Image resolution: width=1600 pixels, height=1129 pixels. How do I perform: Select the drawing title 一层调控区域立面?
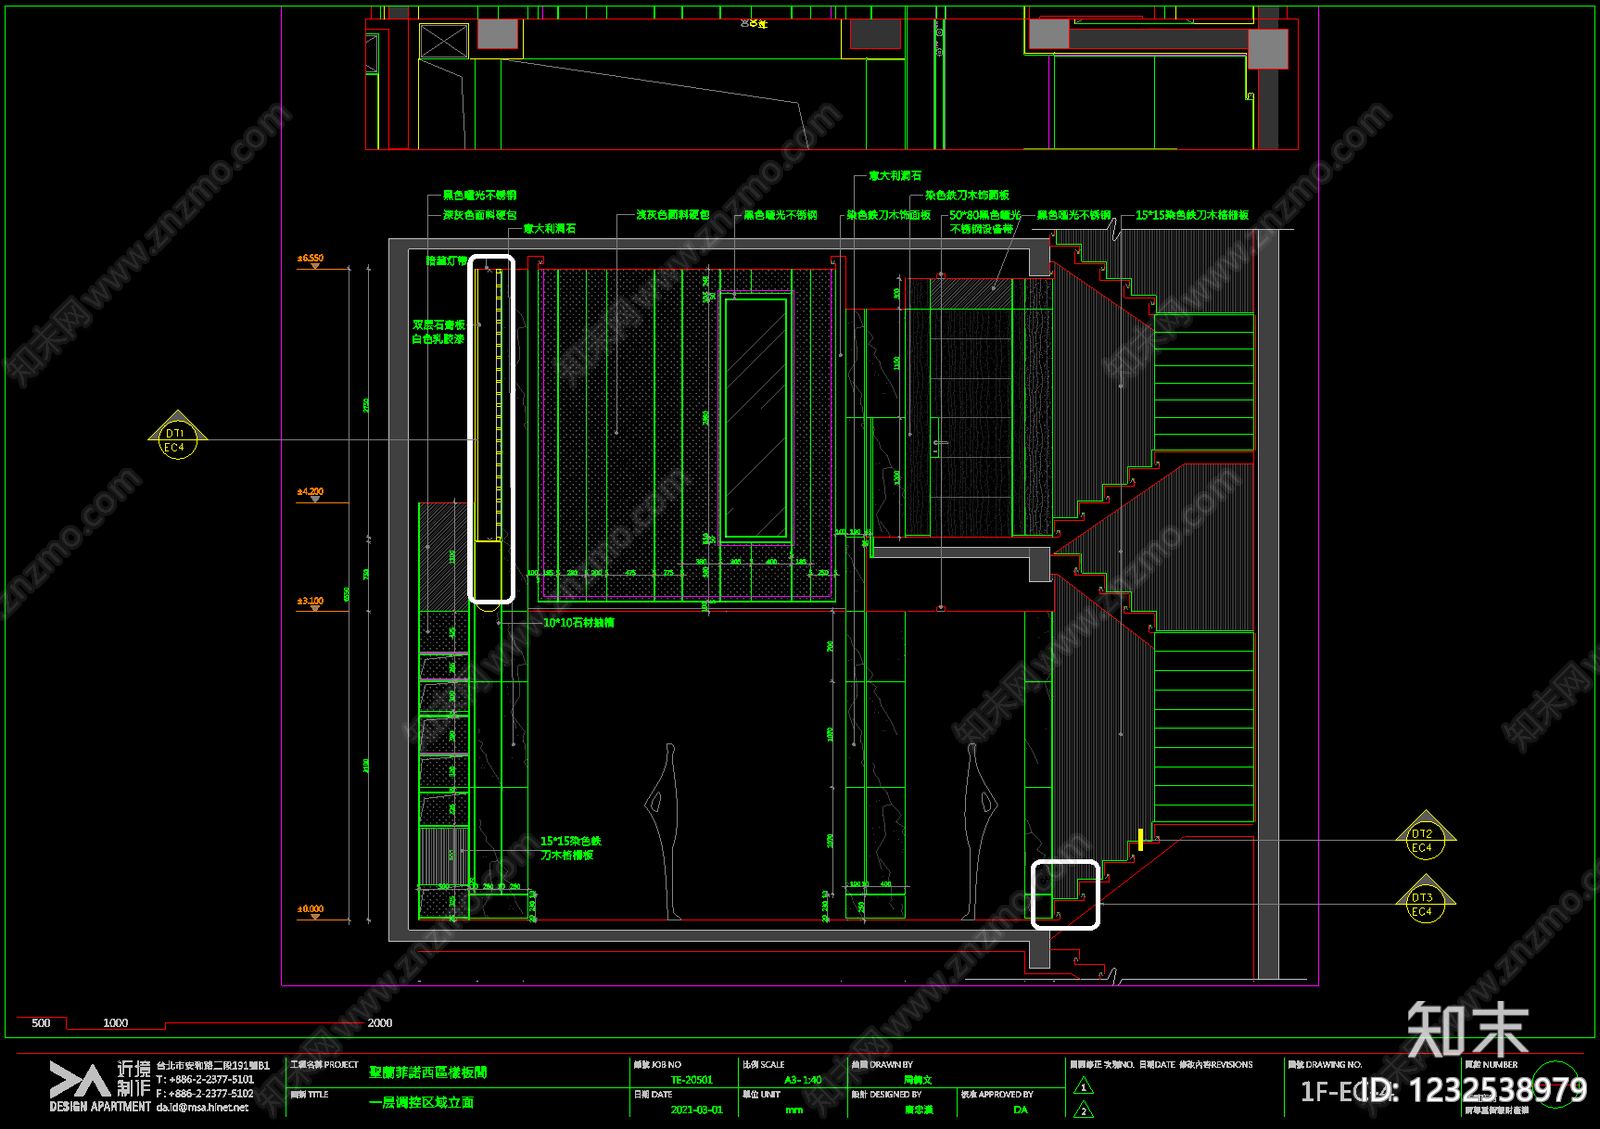click(421, 1103)
